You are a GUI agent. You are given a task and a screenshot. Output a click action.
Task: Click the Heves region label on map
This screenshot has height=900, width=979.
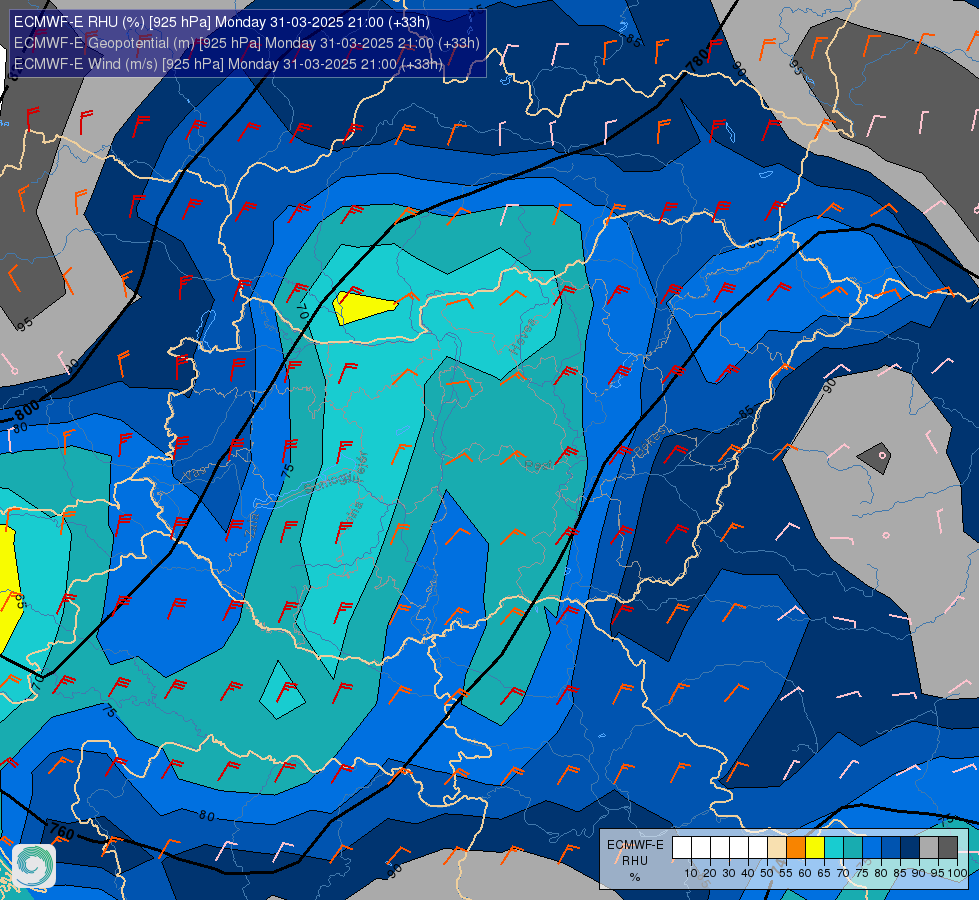coord(522,336)
